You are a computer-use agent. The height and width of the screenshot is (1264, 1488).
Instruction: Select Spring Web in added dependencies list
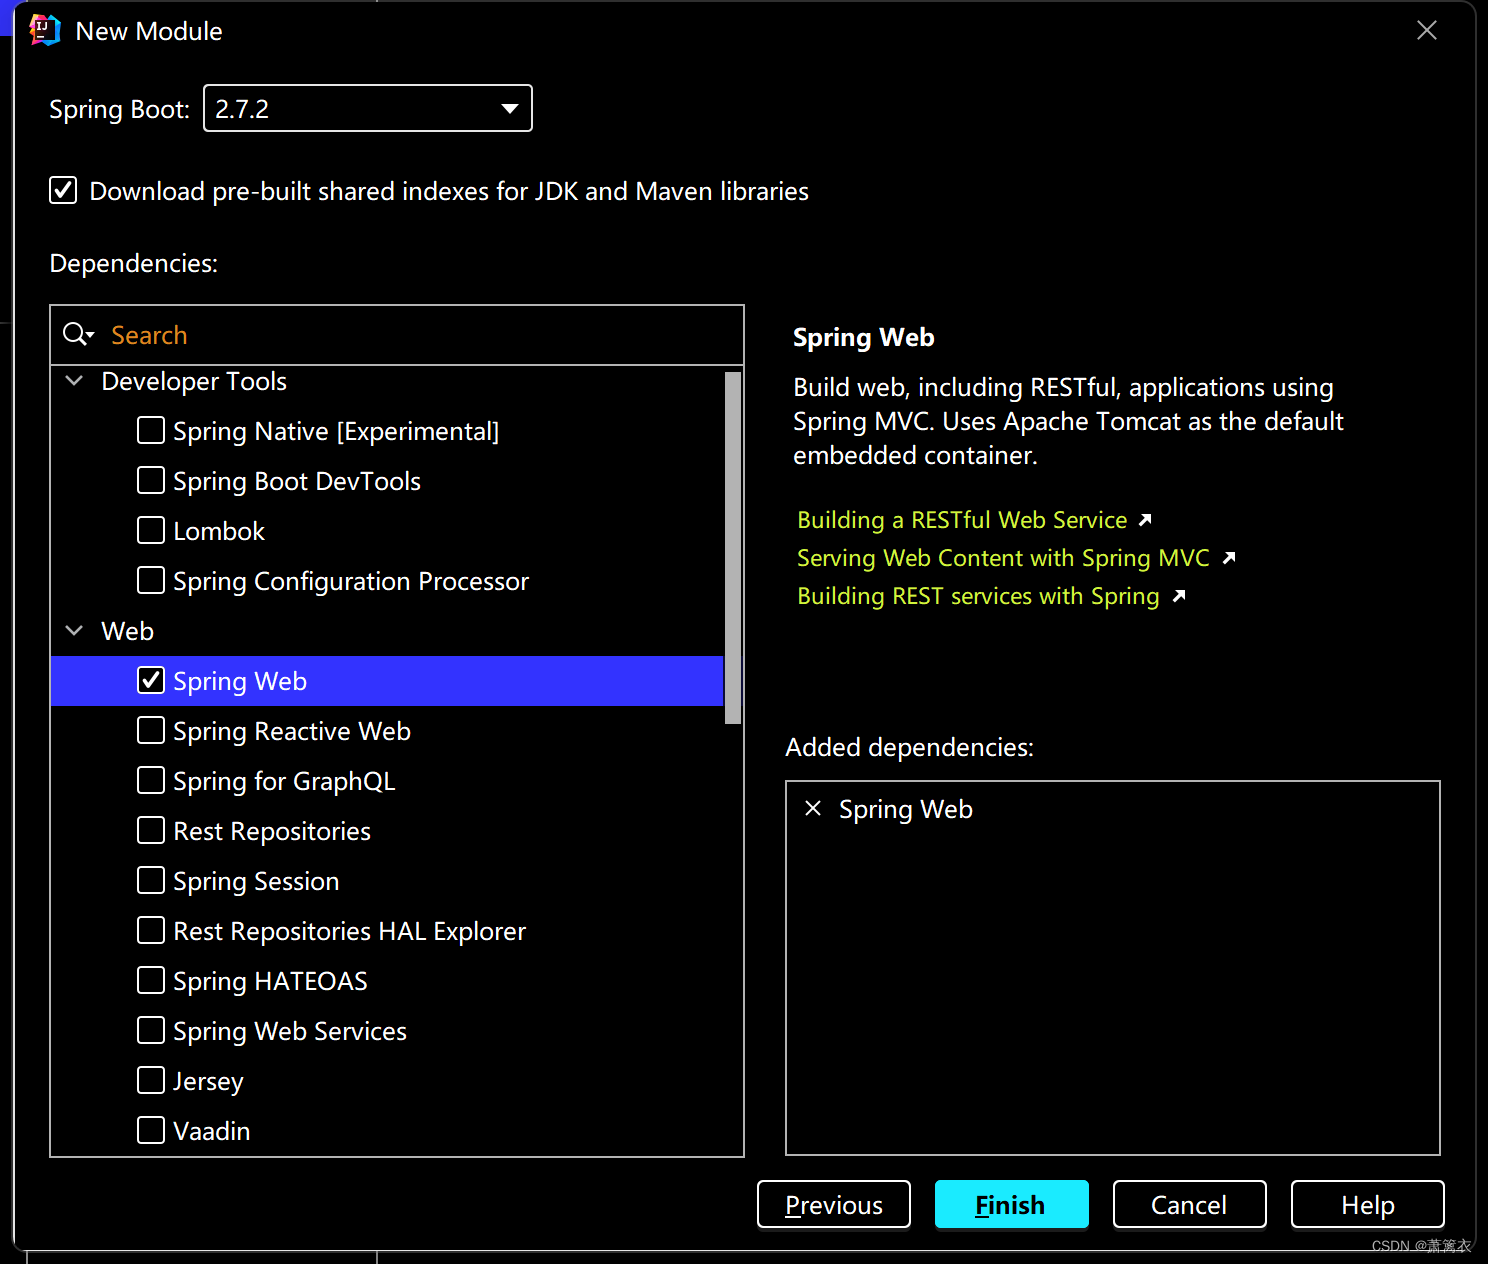(x=905, y=809)
